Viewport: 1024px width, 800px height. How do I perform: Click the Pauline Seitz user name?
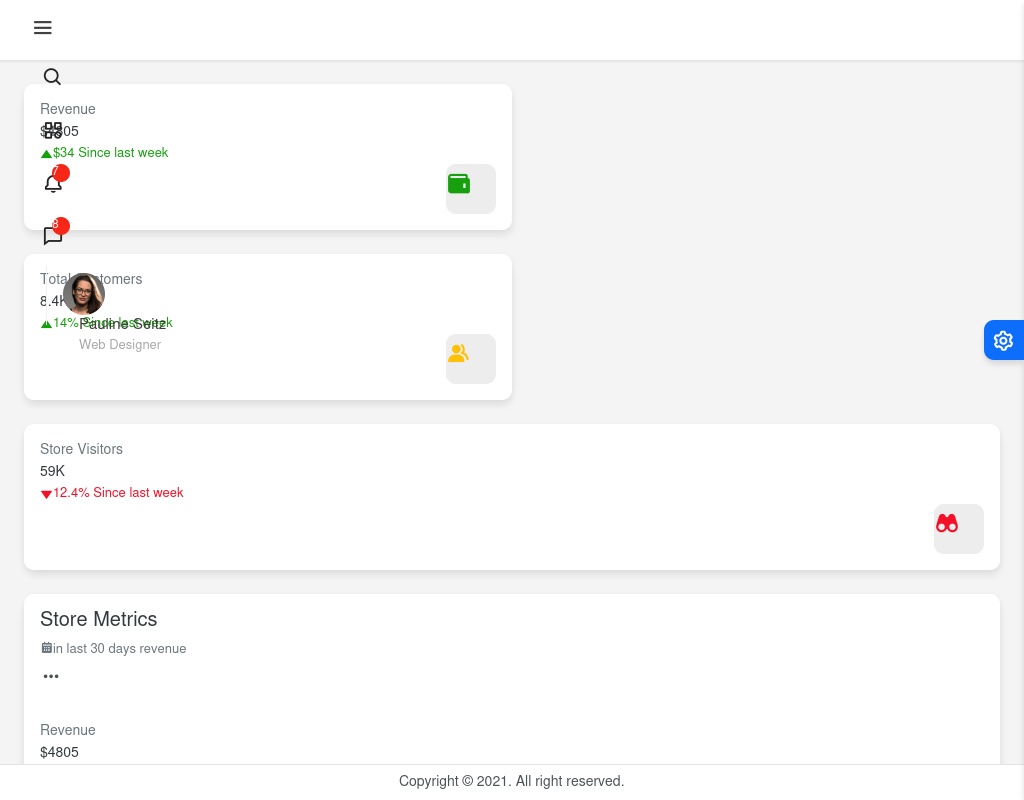[x=123, y=324]
